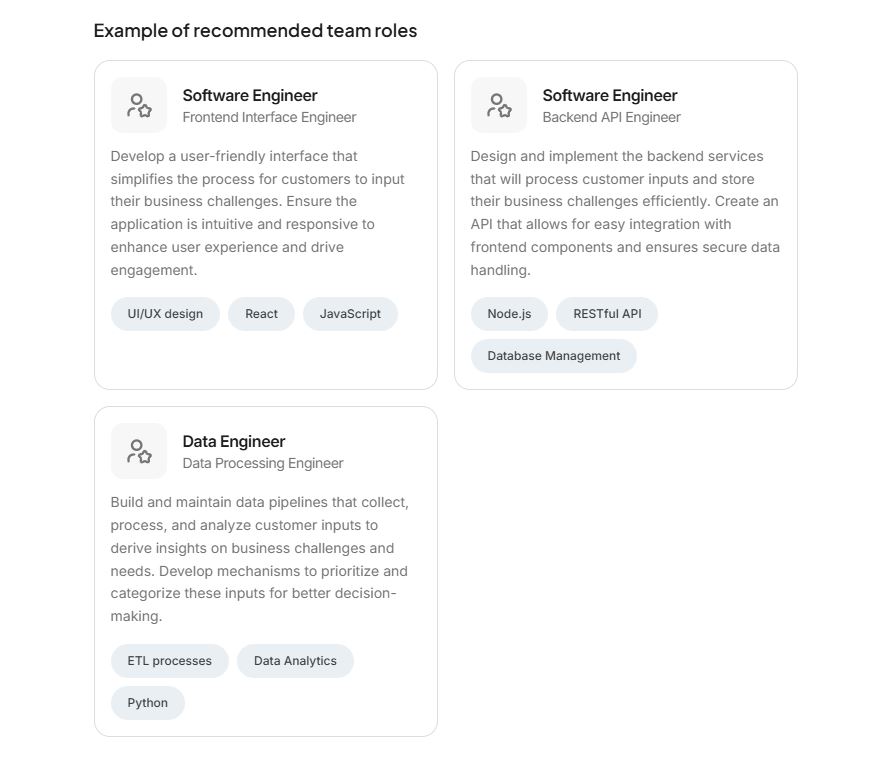Click the Python skill tag
Viewport: 894px width, 777px height.
[148, 703]
